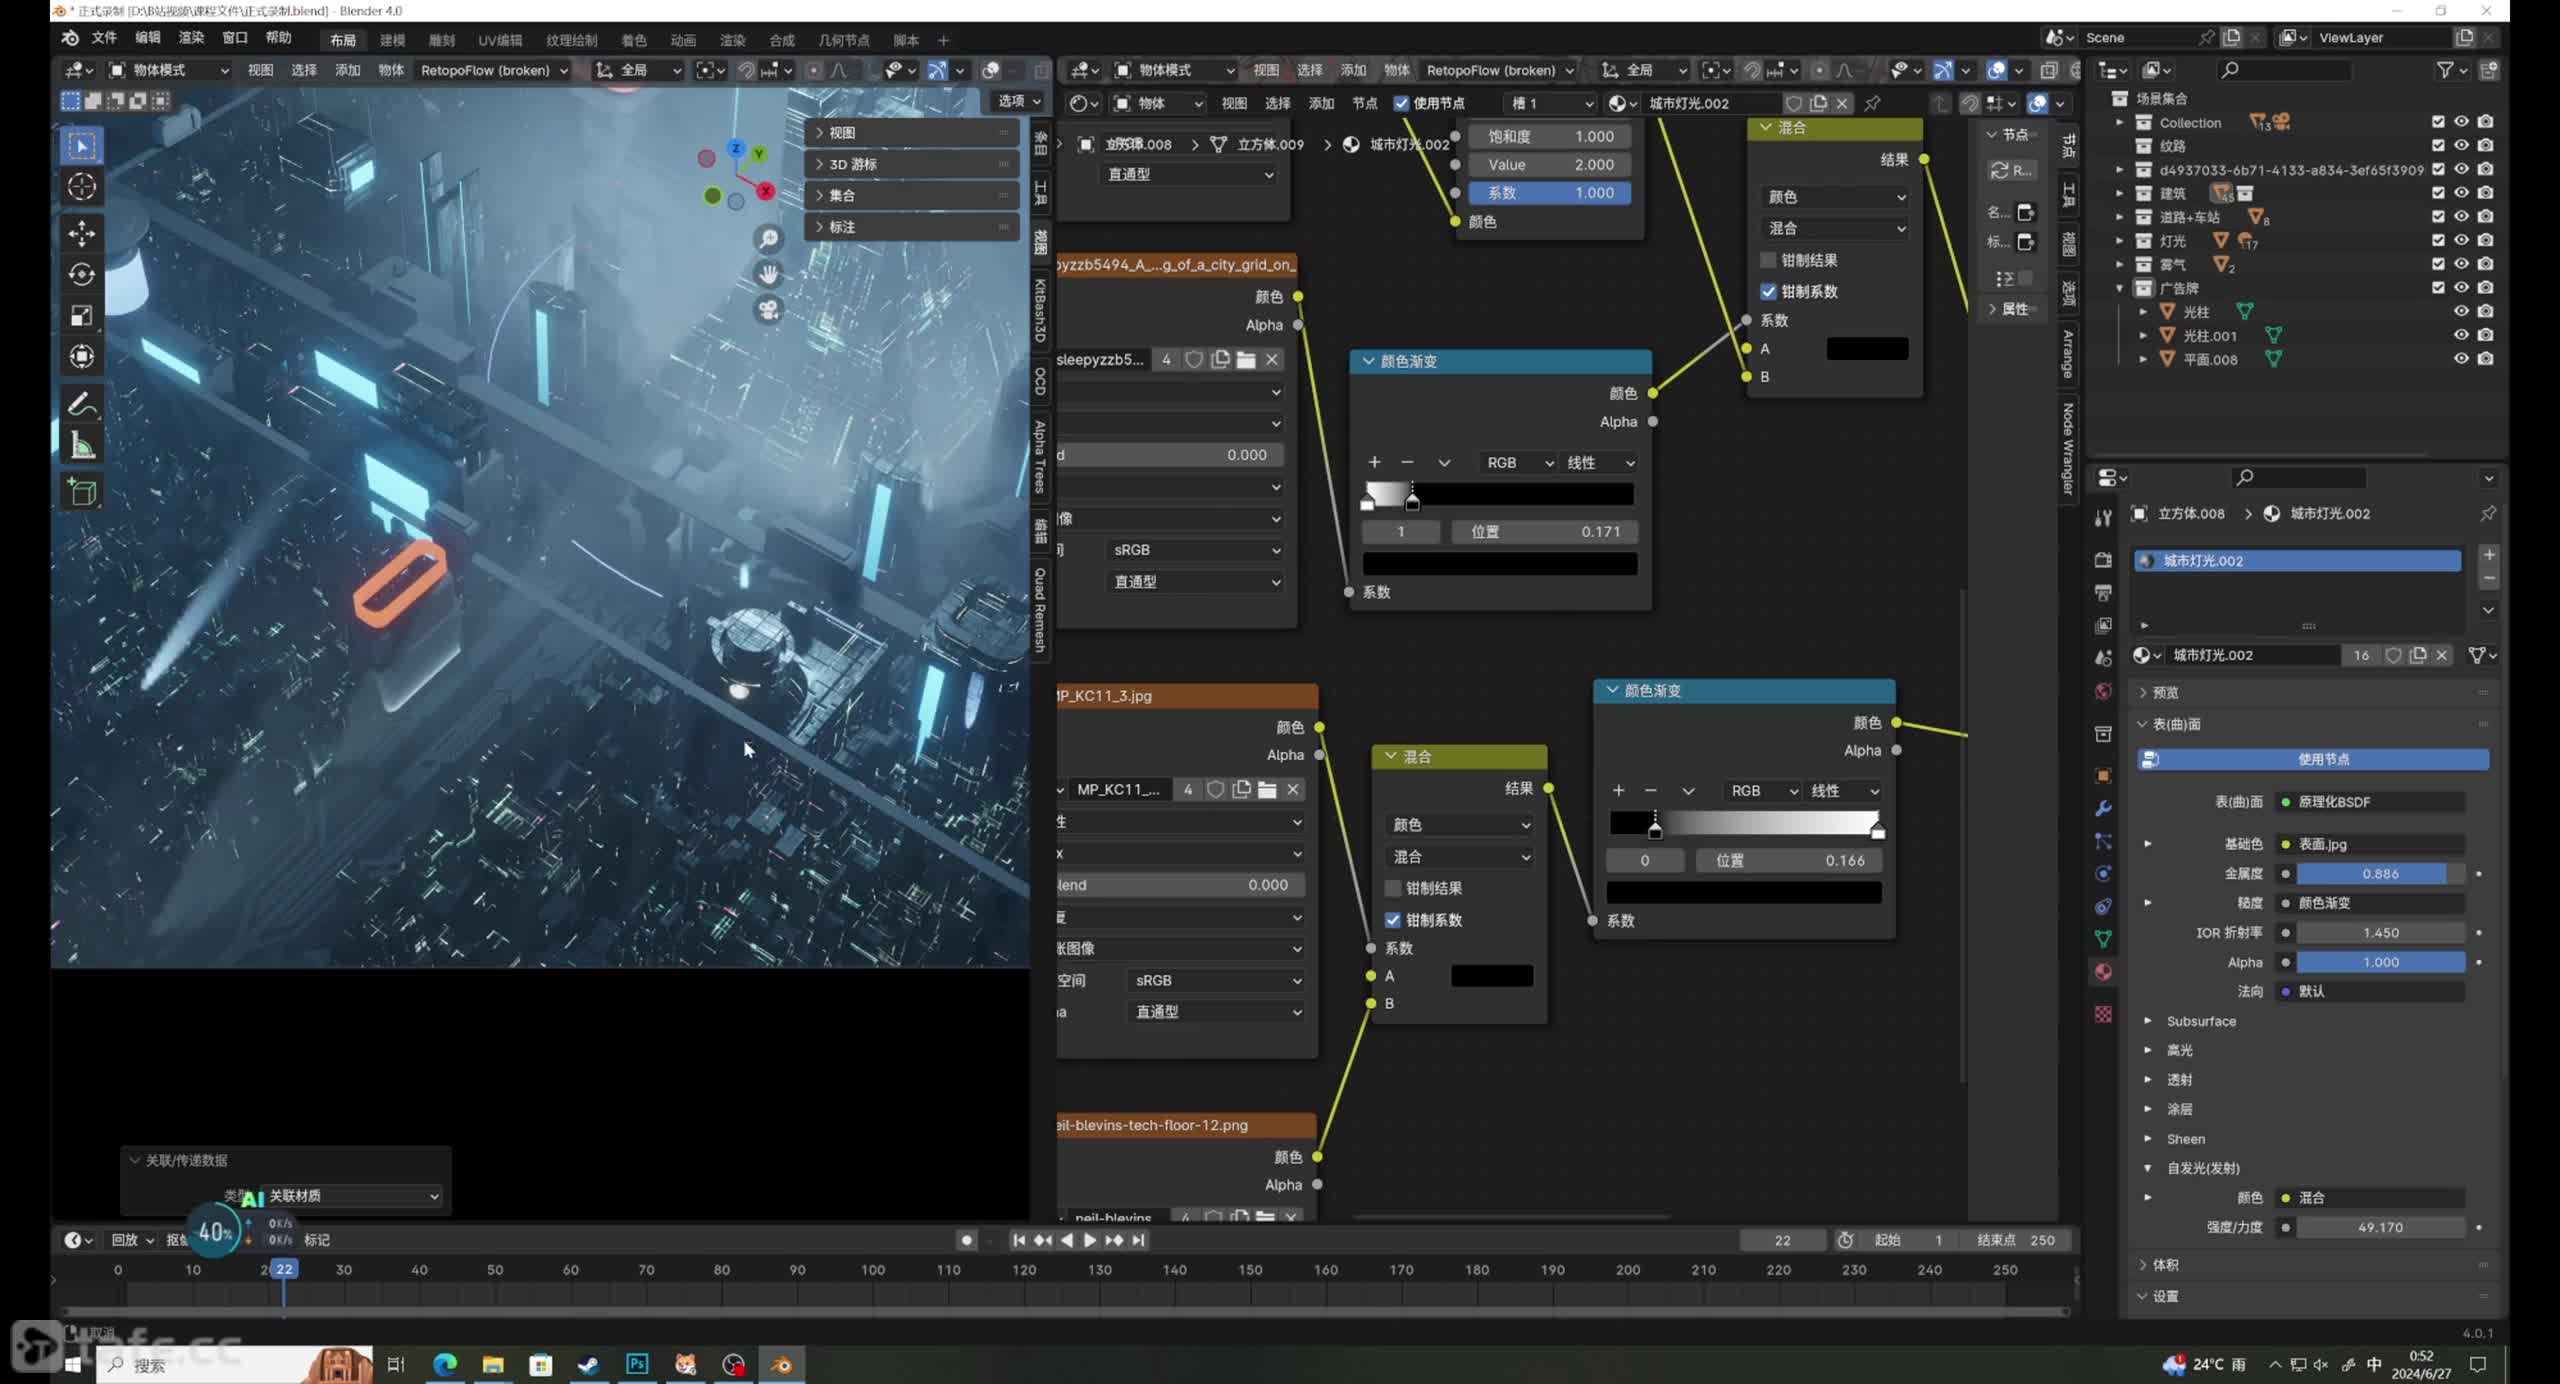Select the Move tool in the viewport toolbar
2560x1384 pixels.
click(82, 233)
